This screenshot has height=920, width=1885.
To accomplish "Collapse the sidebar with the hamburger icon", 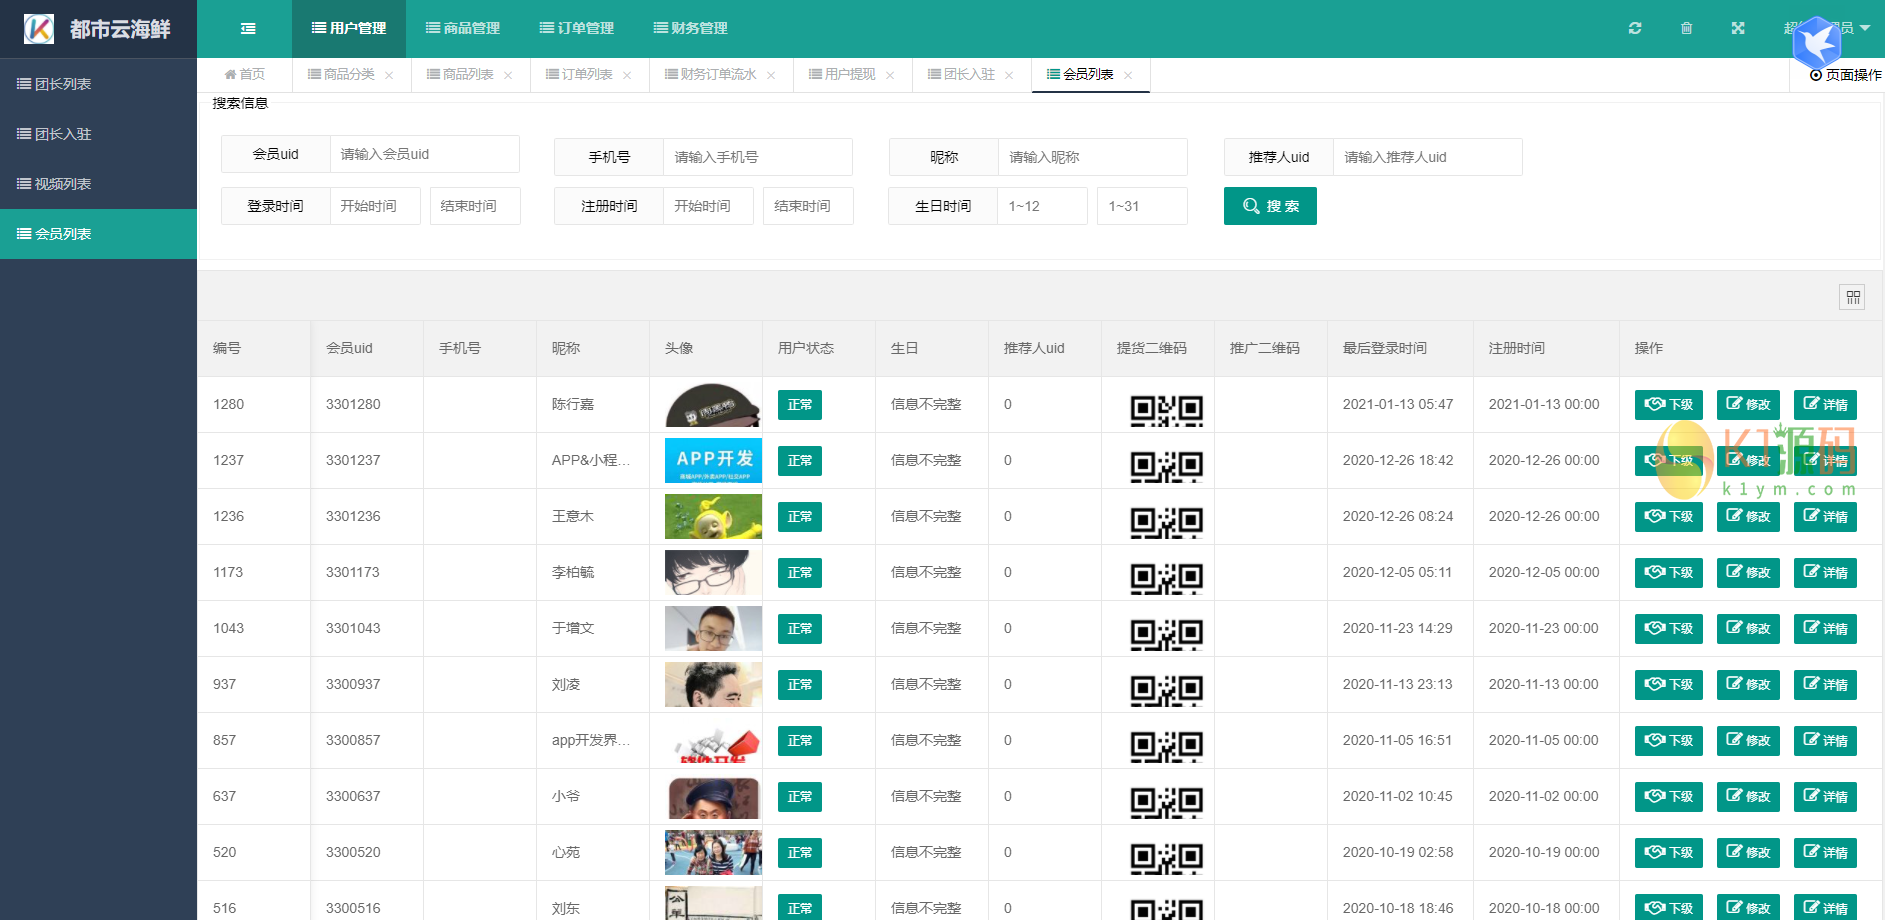I will (x=248, y=29).
